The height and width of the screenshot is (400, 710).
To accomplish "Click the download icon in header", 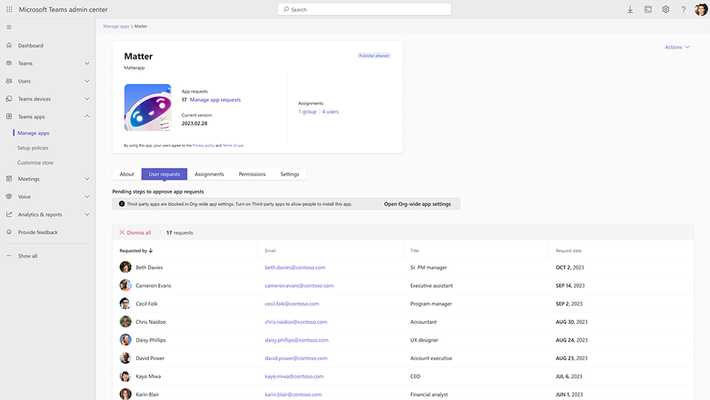I will pos(630,10).
